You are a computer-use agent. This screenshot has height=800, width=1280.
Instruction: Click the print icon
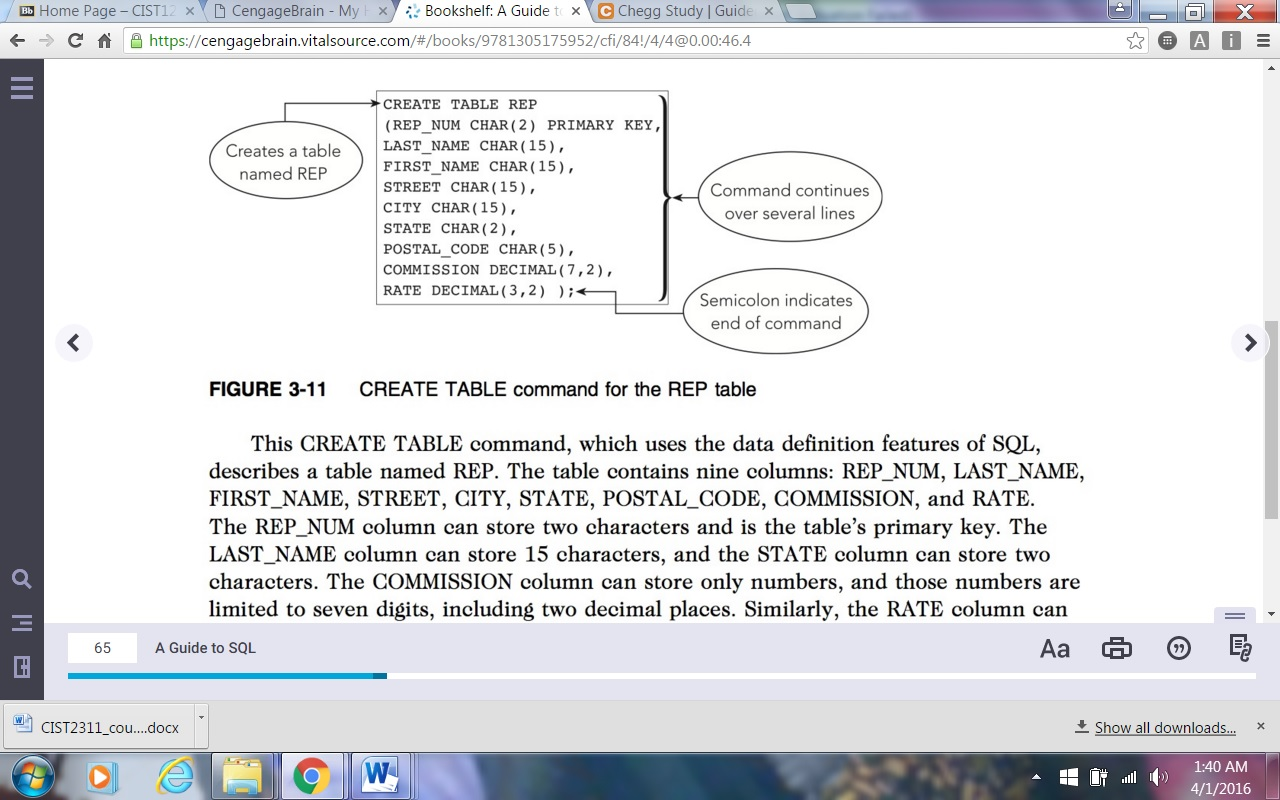point(1117,648)
